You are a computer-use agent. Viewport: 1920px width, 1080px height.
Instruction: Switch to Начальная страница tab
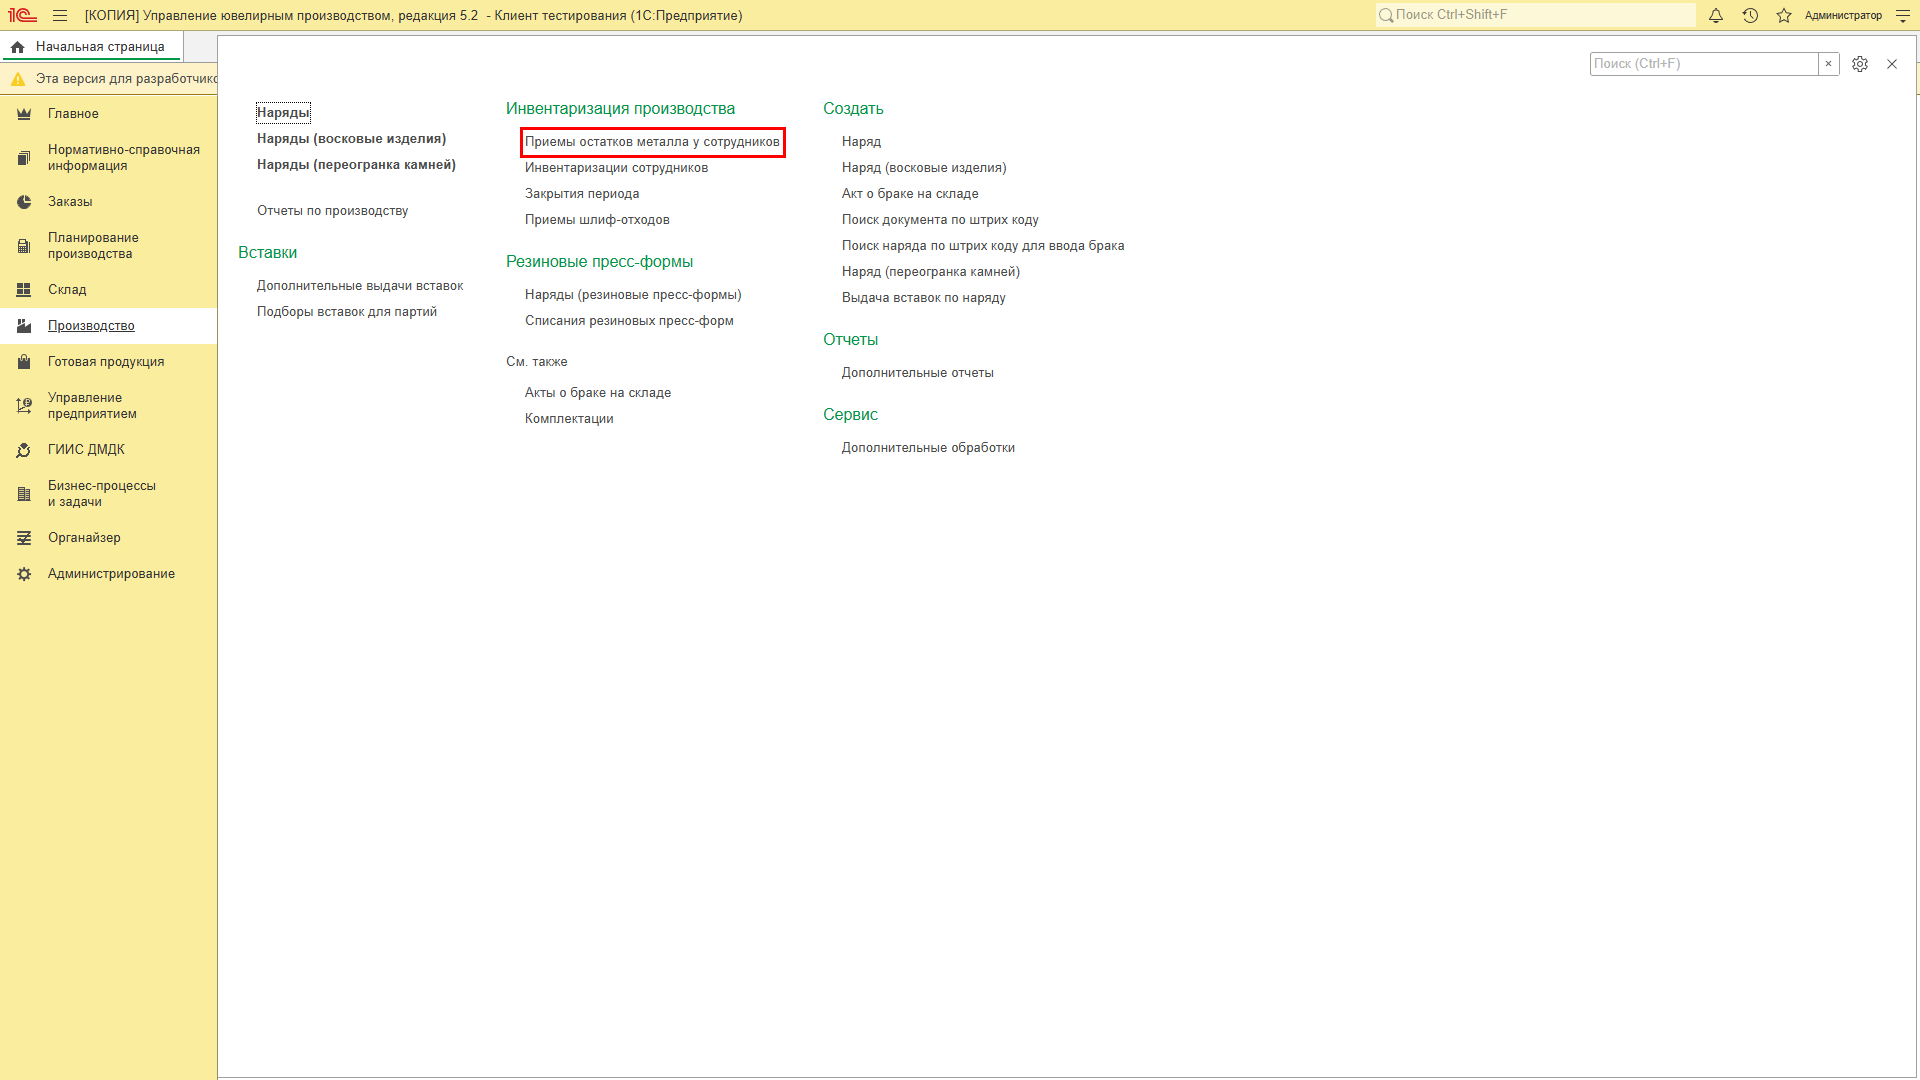click(91, 47)
